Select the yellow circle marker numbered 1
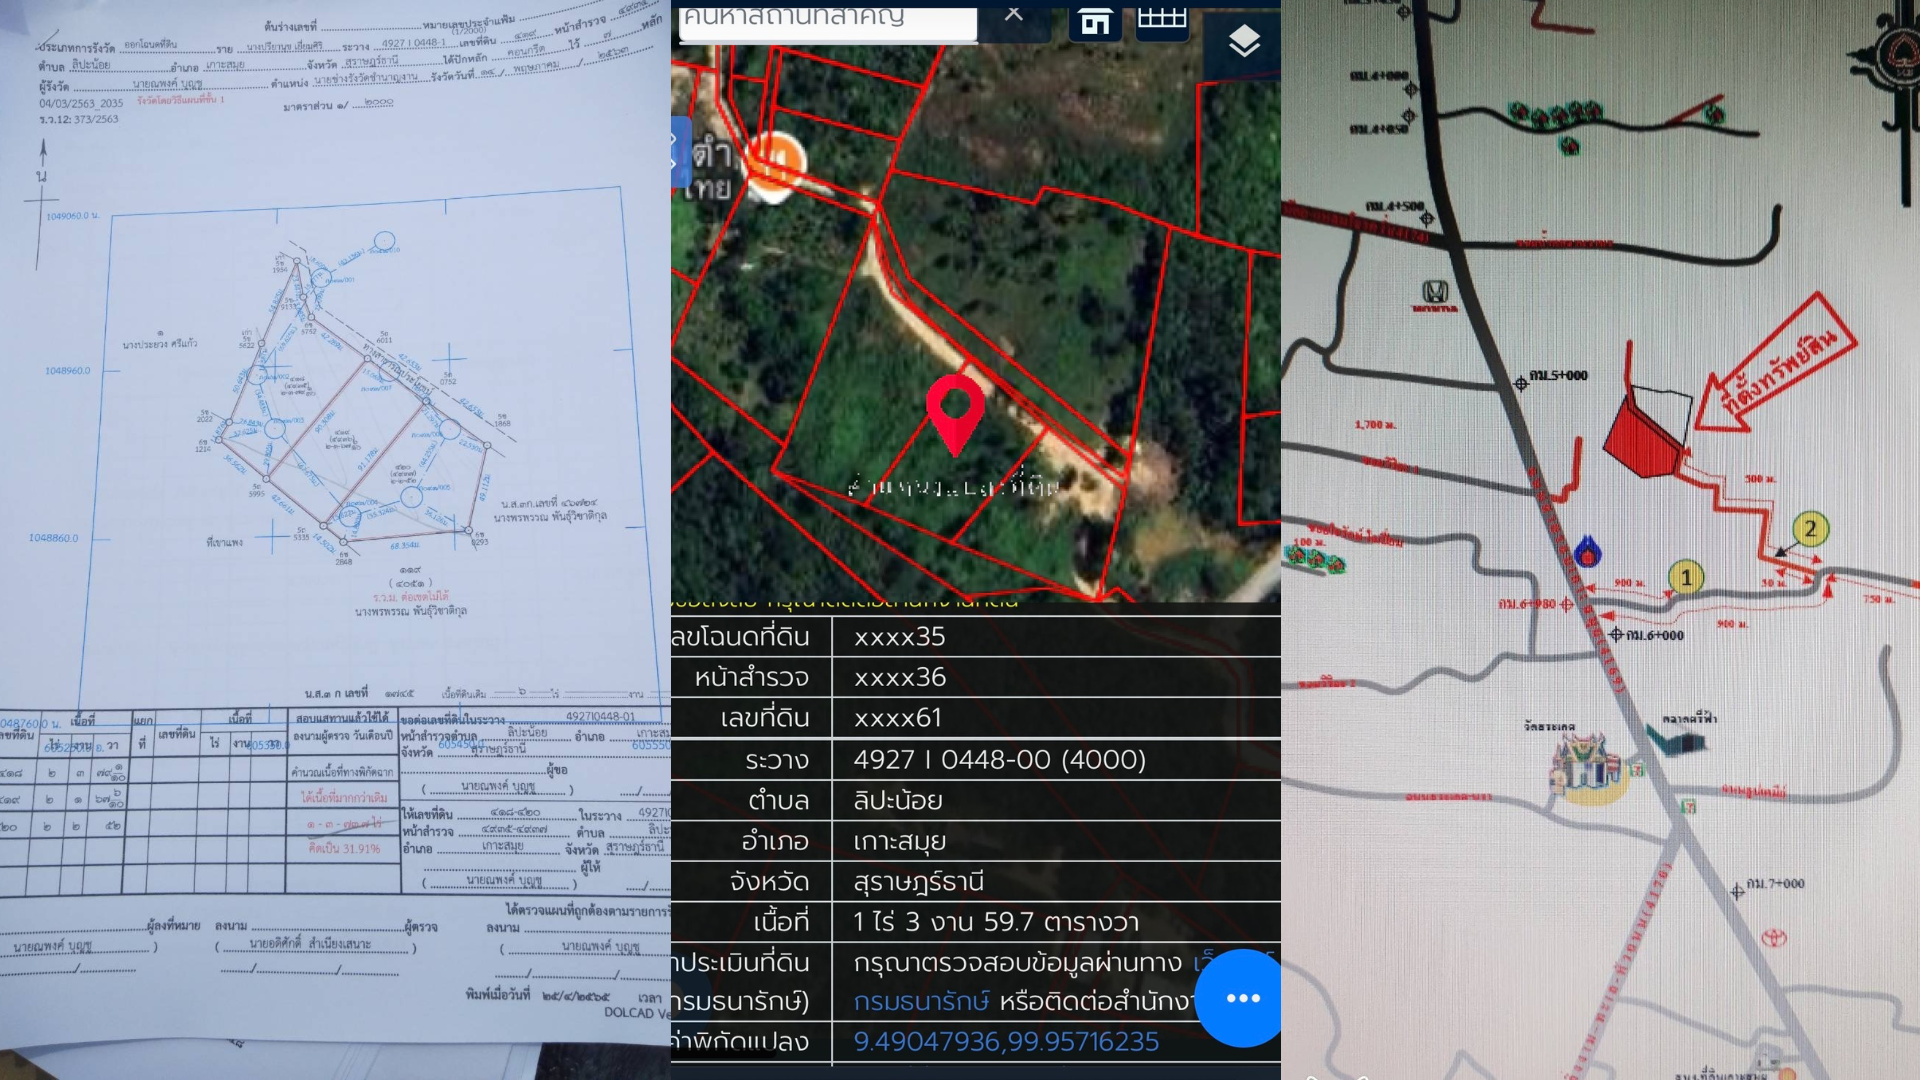Viewport: 1920px width, 1080px height. (1686, 577)
